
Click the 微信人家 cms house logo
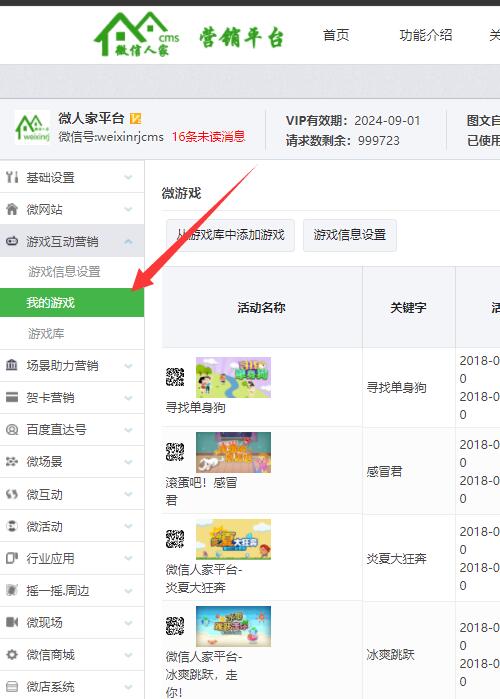pyautogui.click(x=137, y=35)
